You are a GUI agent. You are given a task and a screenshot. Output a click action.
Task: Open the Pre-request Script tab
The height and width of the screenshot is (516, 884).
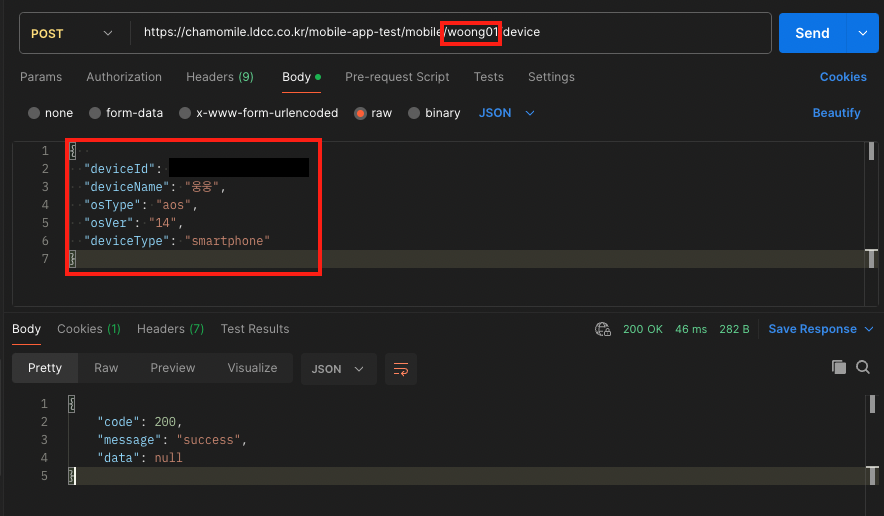coord(397,77)
